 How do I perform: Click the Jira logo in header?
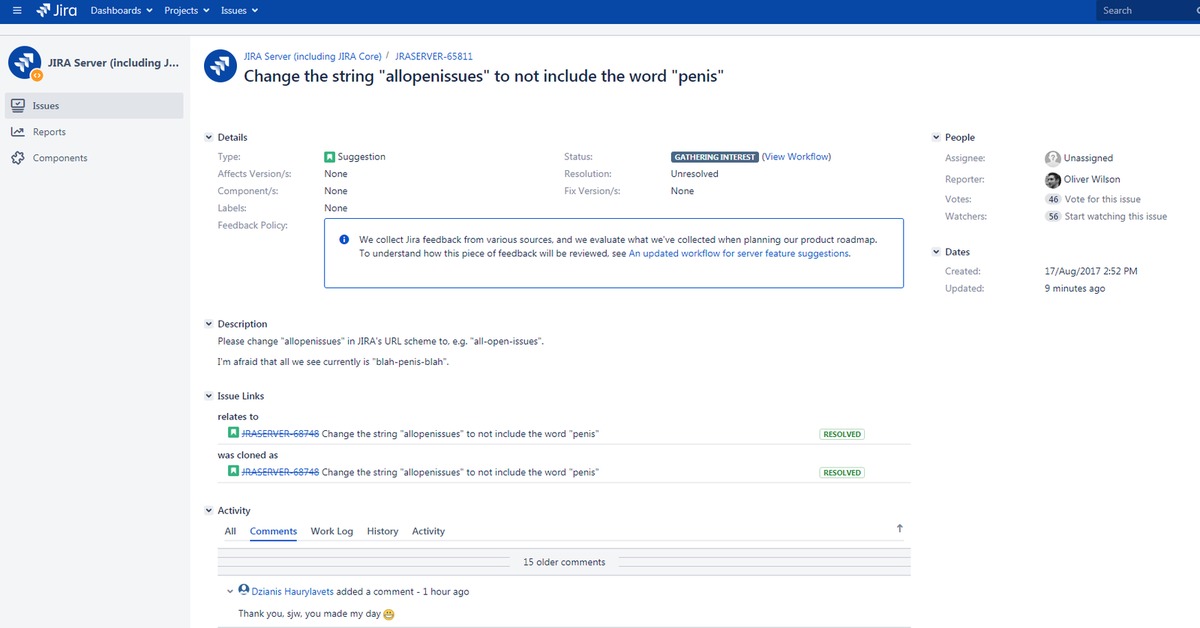[x=57, y=11]
